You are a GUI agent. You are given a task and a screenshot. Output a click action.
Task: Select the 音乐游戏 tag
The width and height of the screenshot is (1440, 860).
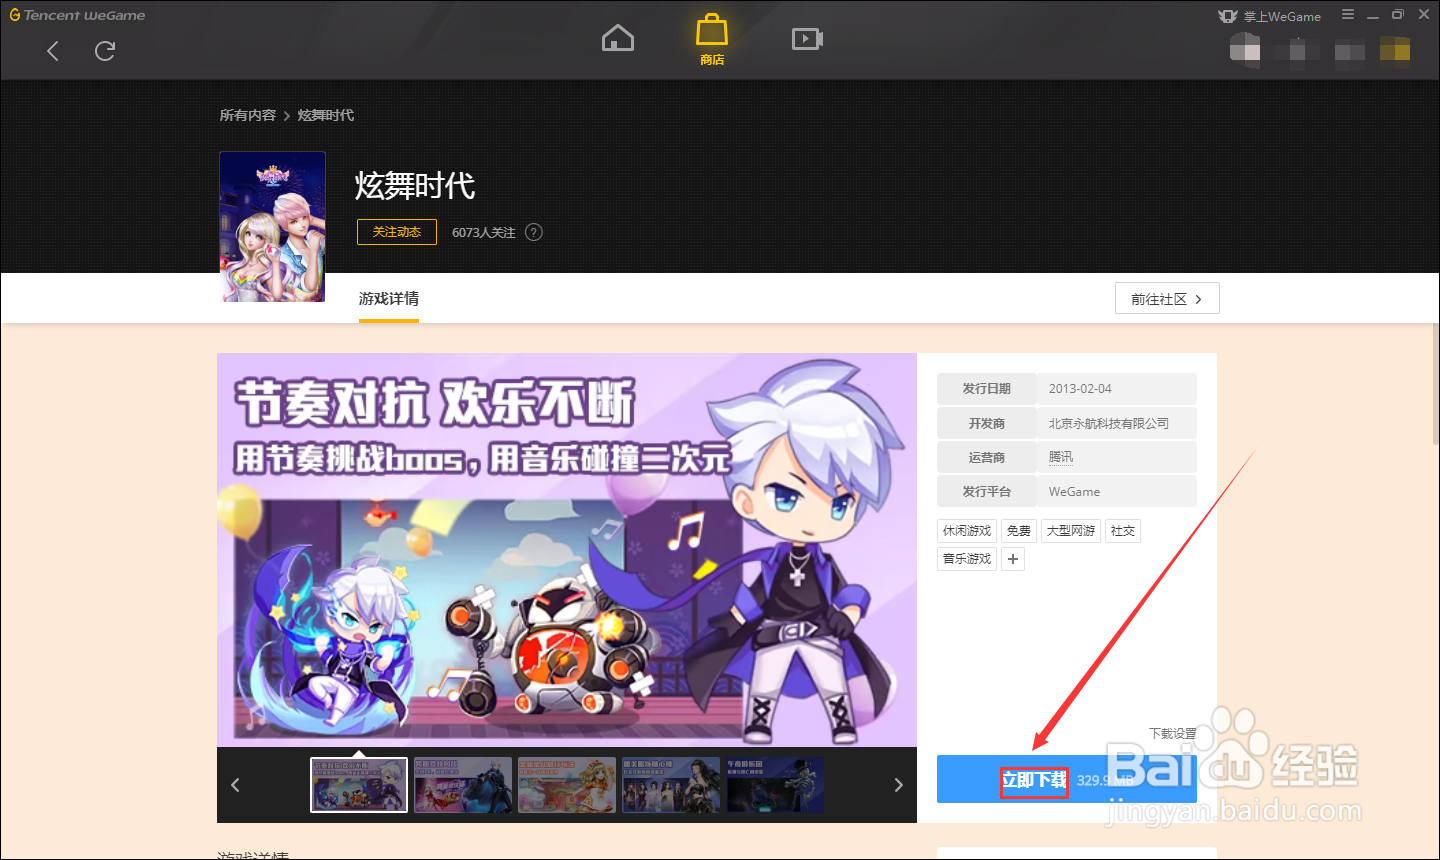[x=967, y=559]
